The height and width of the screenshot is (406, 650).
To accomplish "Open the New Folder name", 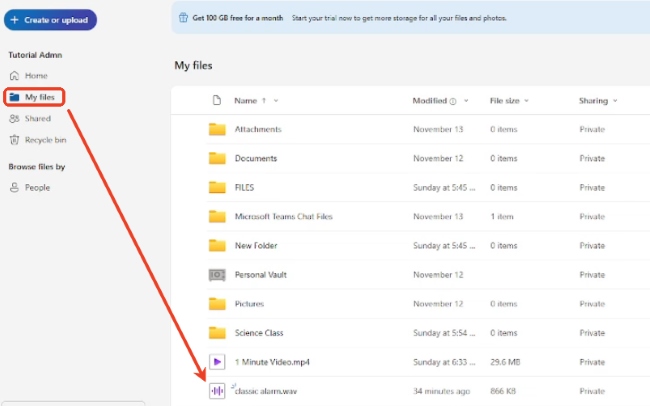I will pyautogui.click(x=256, y=246).
